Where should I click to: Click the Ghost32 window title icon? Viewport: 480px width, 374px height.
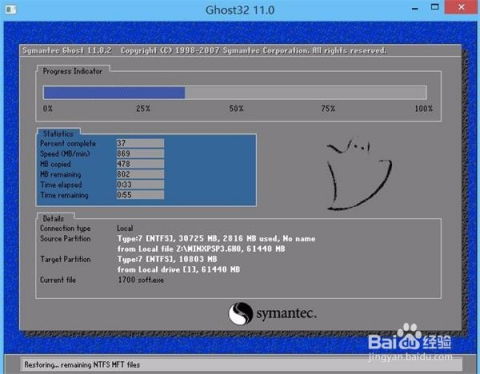[10, 9]
